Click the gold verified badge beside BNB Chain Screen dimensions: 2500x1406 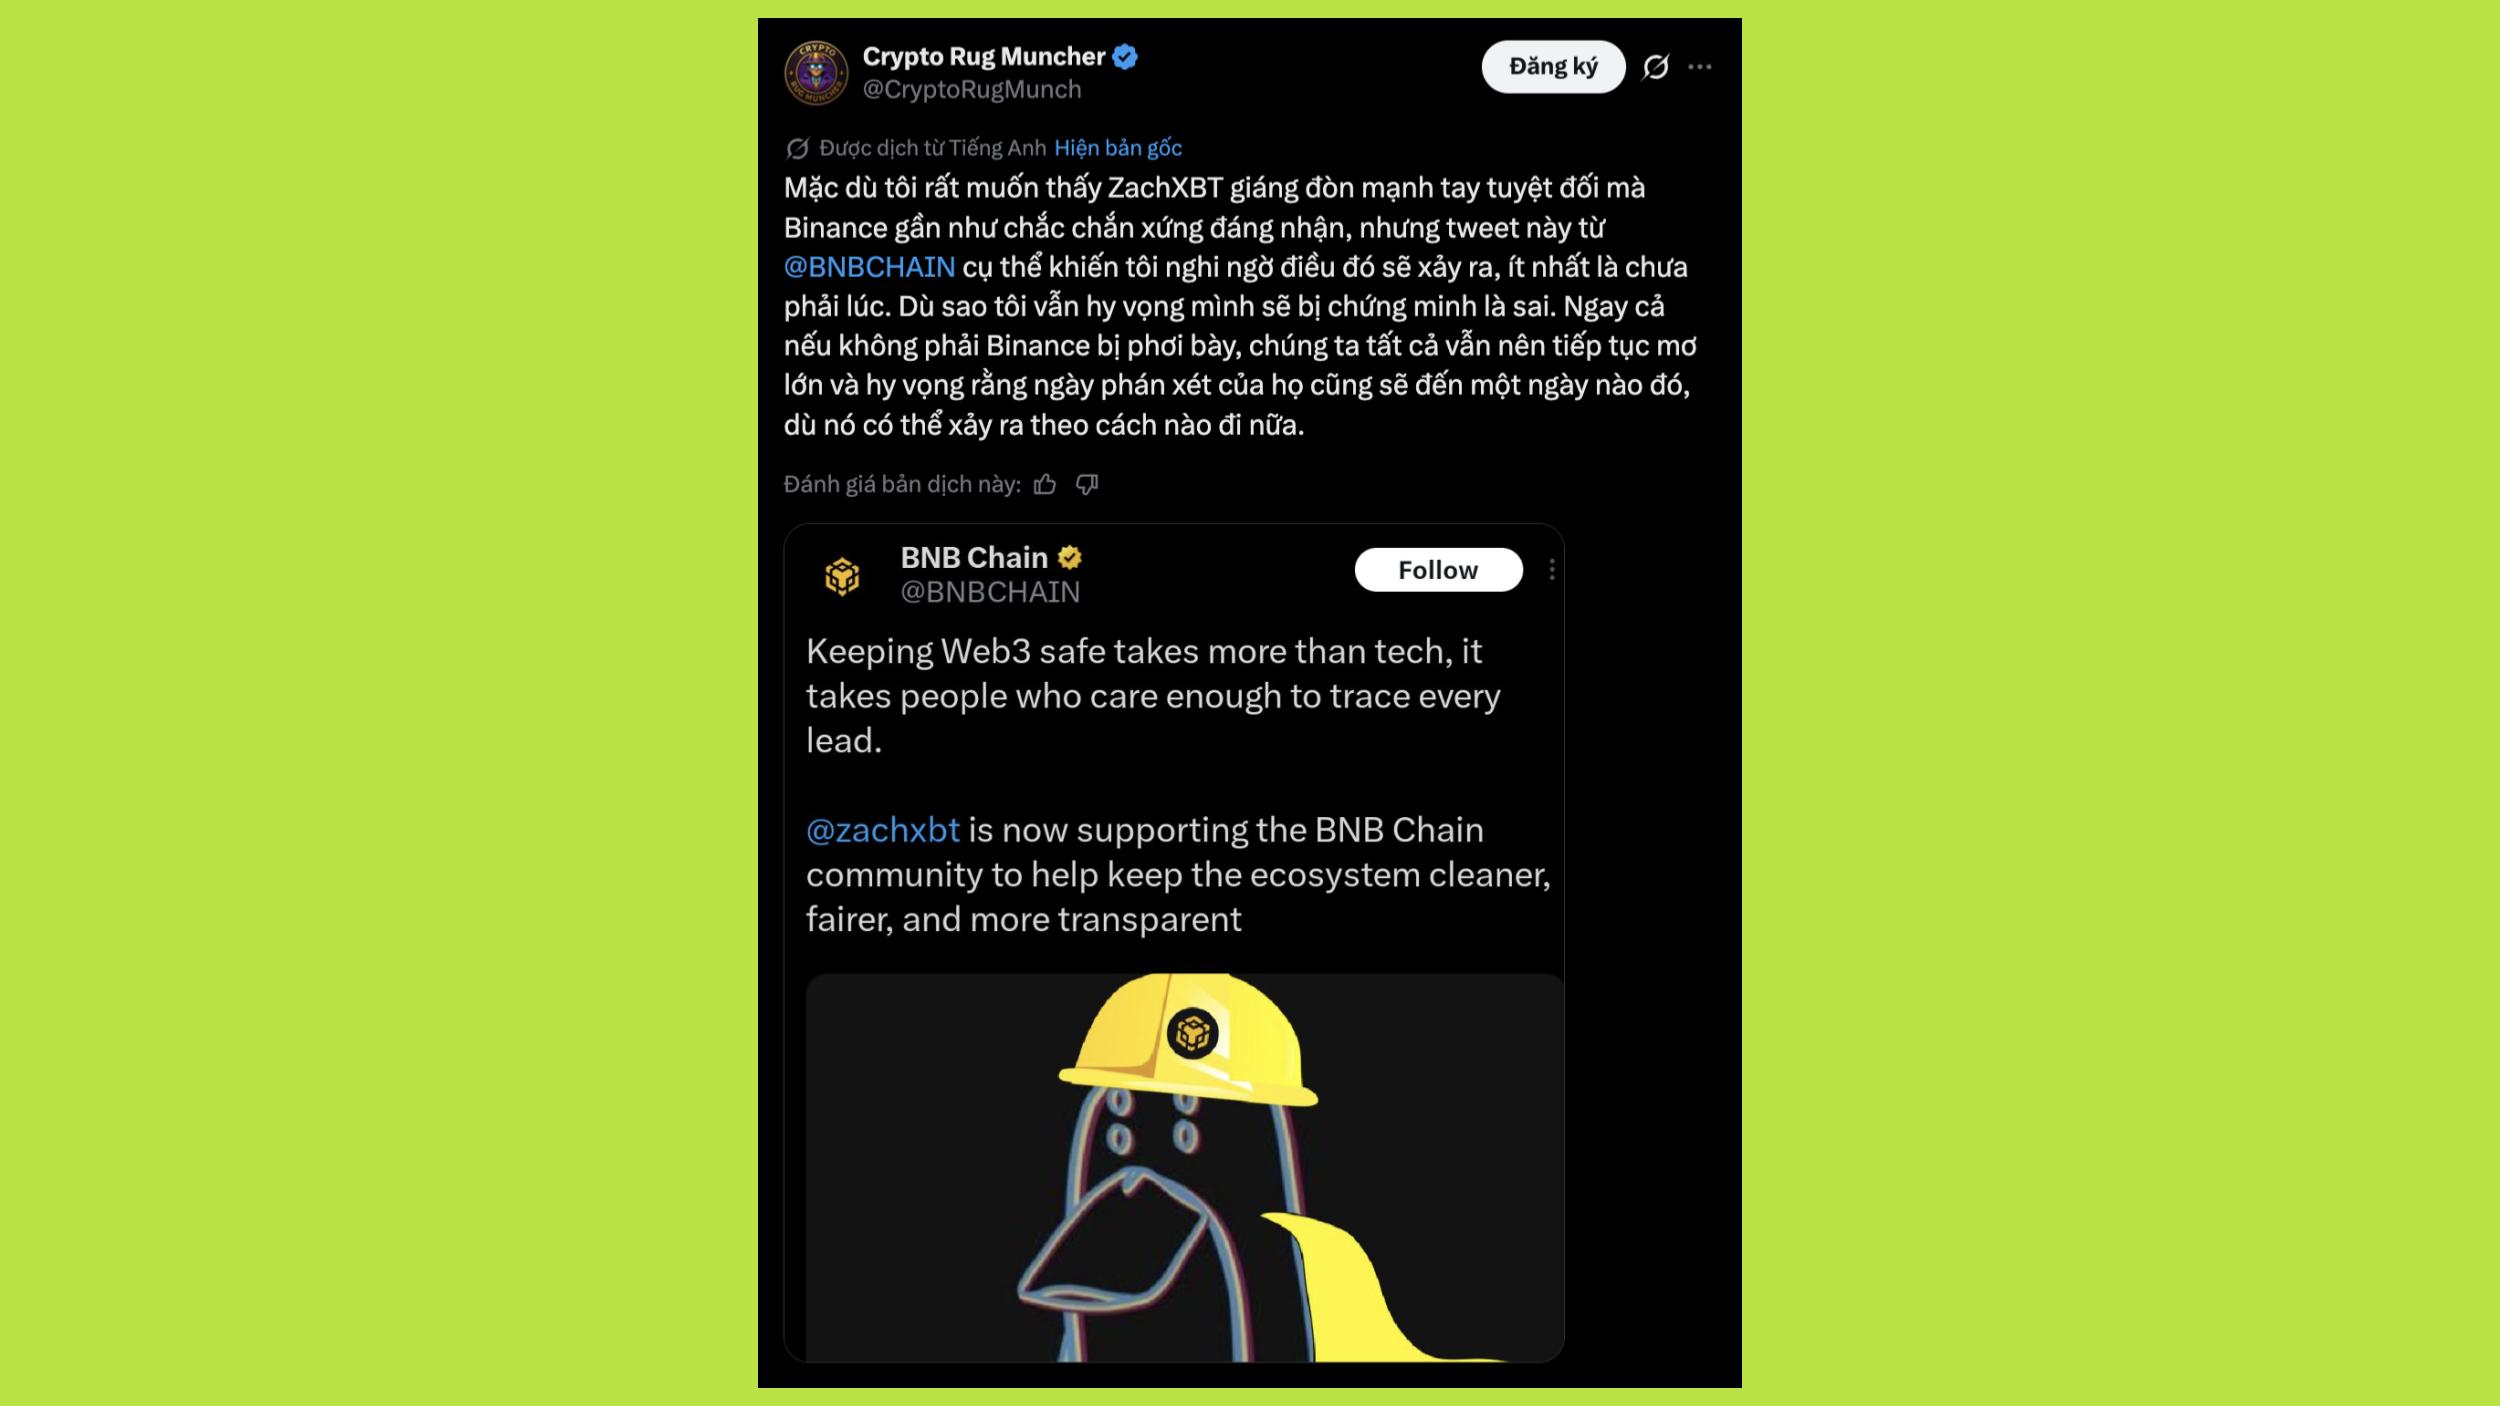pyautogui.click(x=1070, y=557)
